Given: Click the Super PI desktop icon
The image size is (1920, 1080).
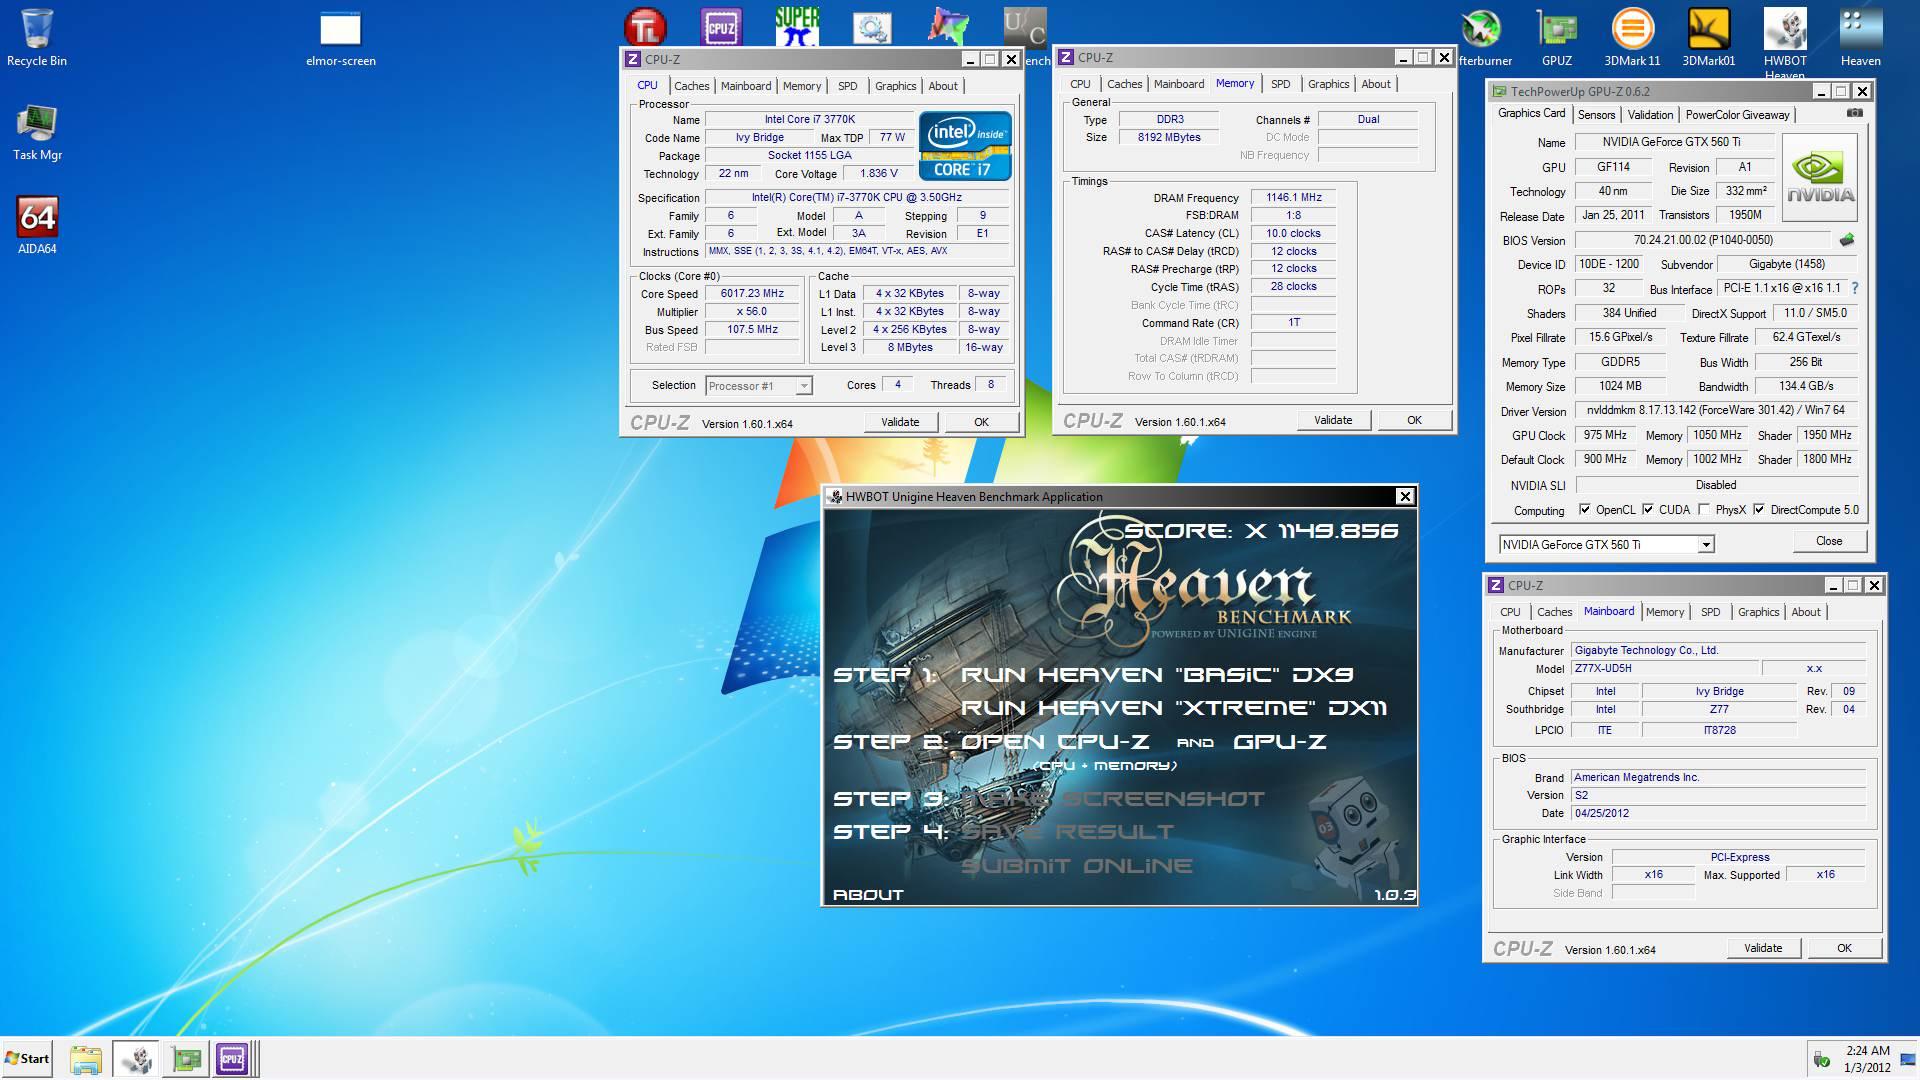Looking at the screenshot, I should pos(797,27).
